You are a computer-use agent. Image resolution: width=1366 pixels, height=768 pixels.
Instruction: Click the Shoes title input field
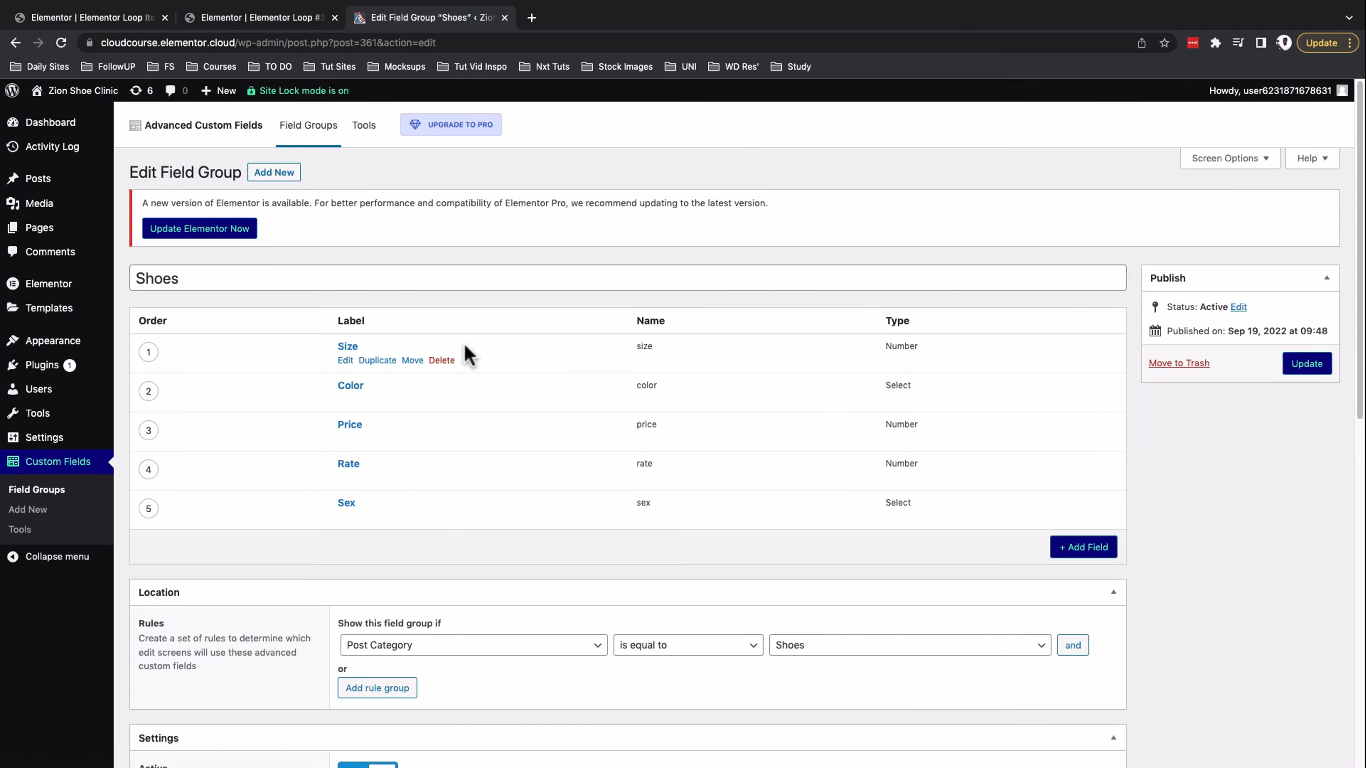[x=628, y=278]
